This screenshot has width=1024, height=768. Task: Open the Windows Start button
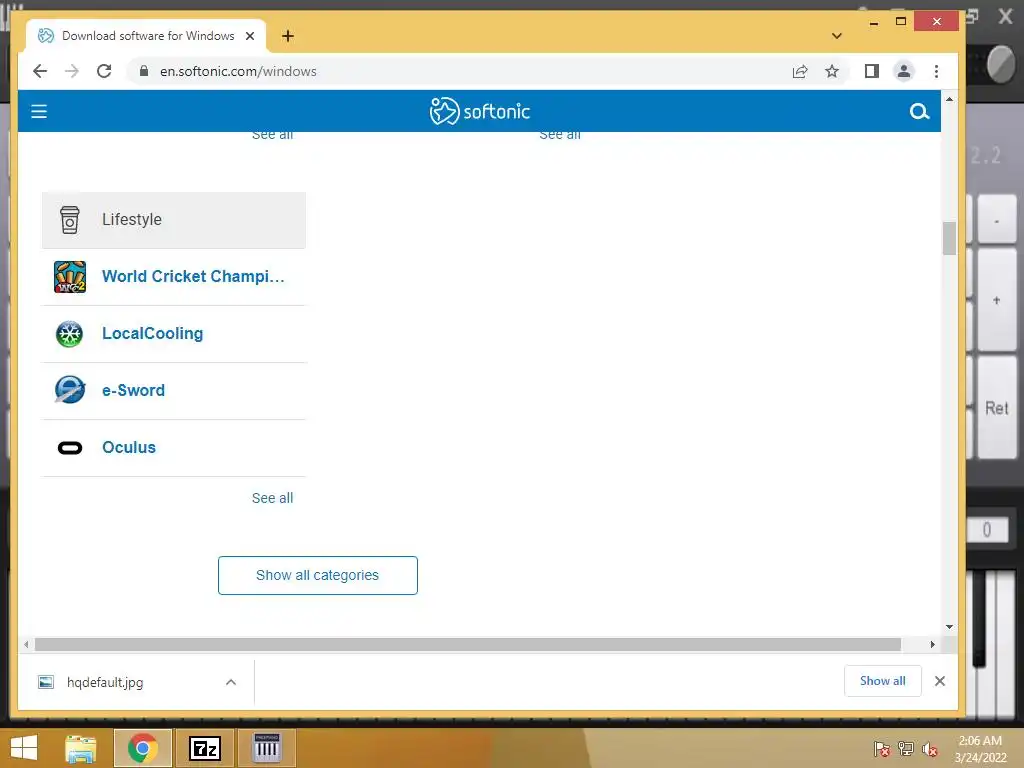tap(24, 748)
